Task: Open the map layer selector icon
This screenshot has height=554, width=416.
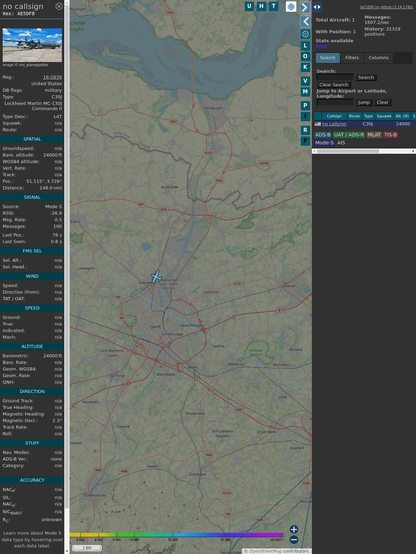Action: point(291,7)
